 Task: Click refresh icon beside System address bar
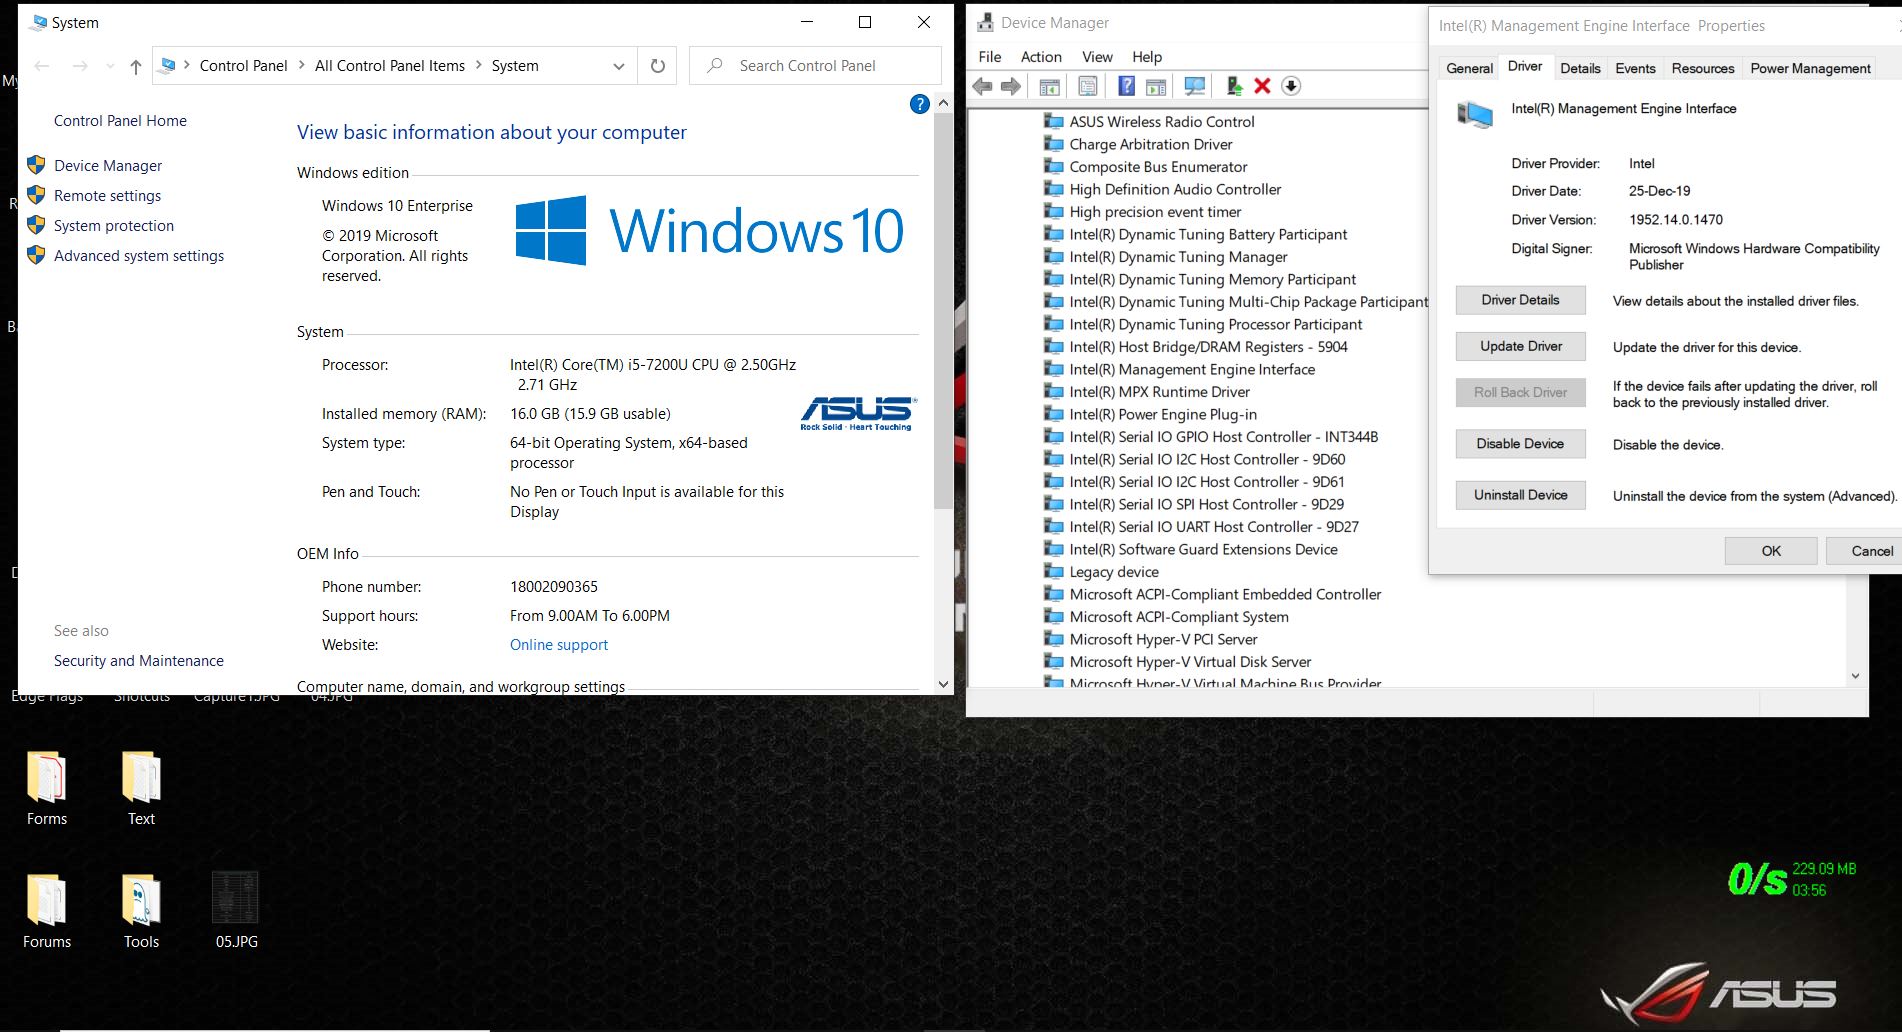657,66
